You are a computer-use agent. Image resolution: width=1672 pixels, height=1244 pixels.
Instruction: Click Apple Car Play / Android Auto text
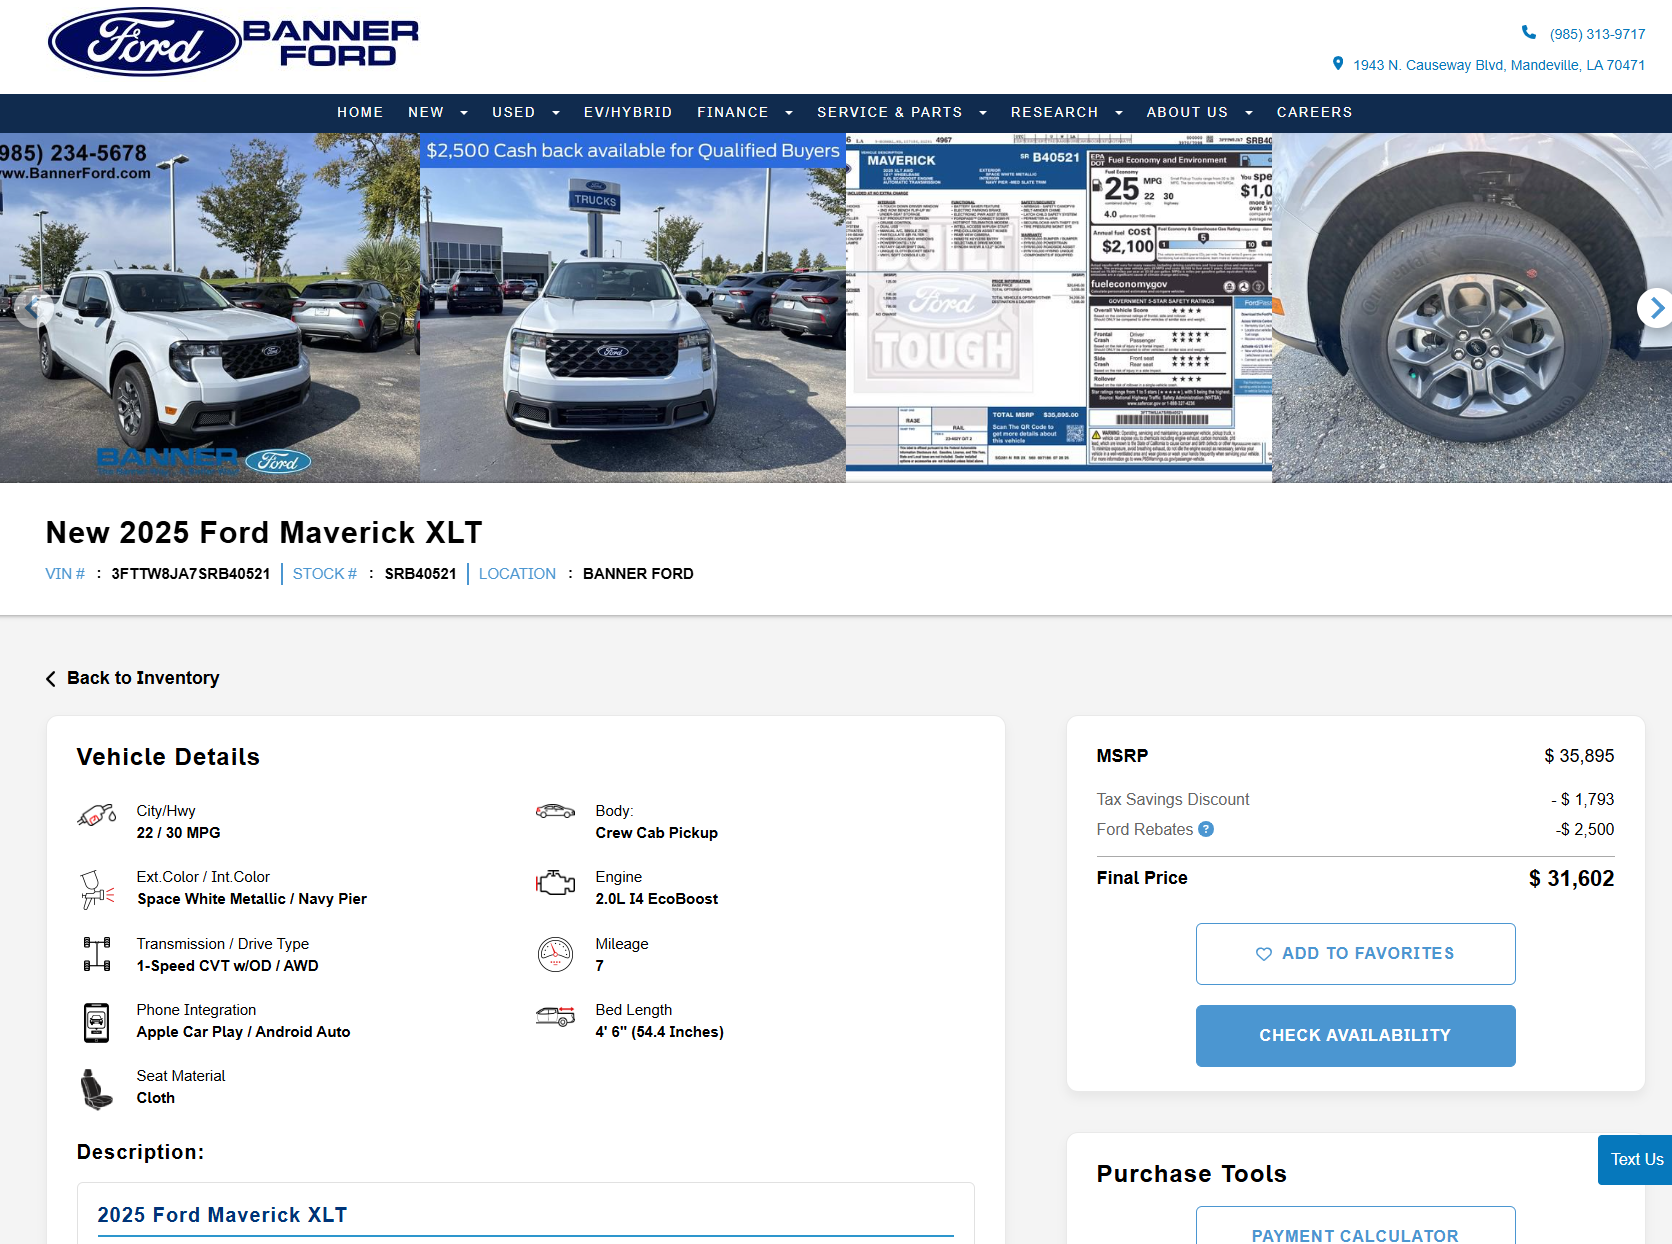point(243,1032)
